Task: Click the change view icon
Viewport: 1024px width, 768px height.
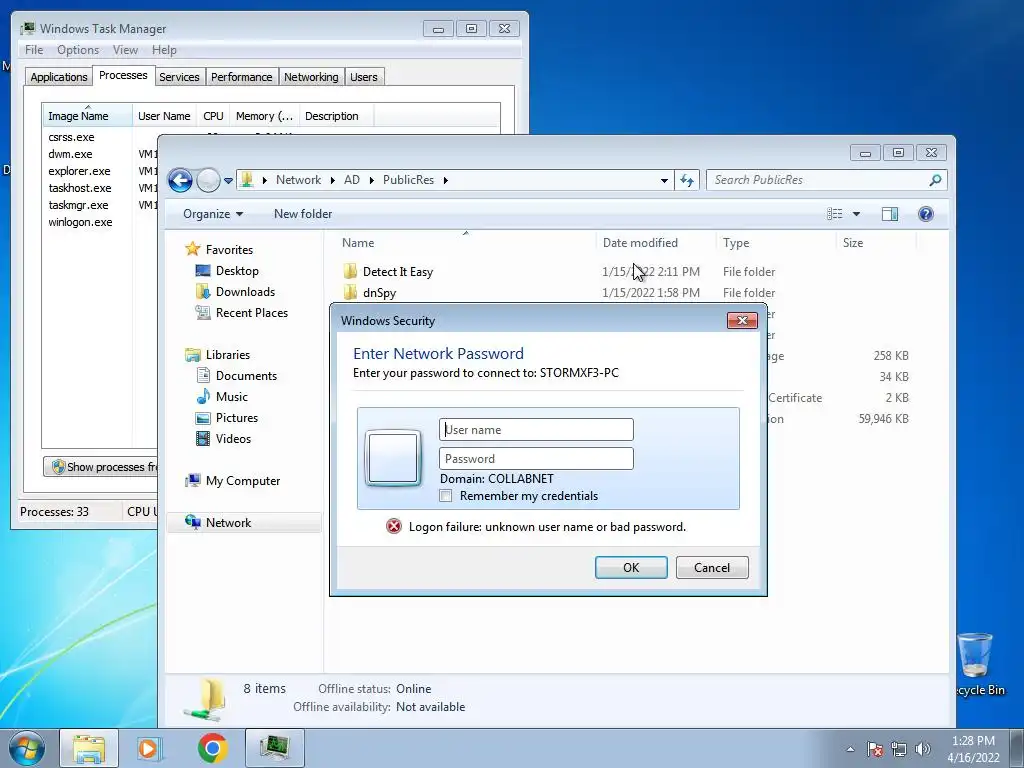Action: pos(835,214)
